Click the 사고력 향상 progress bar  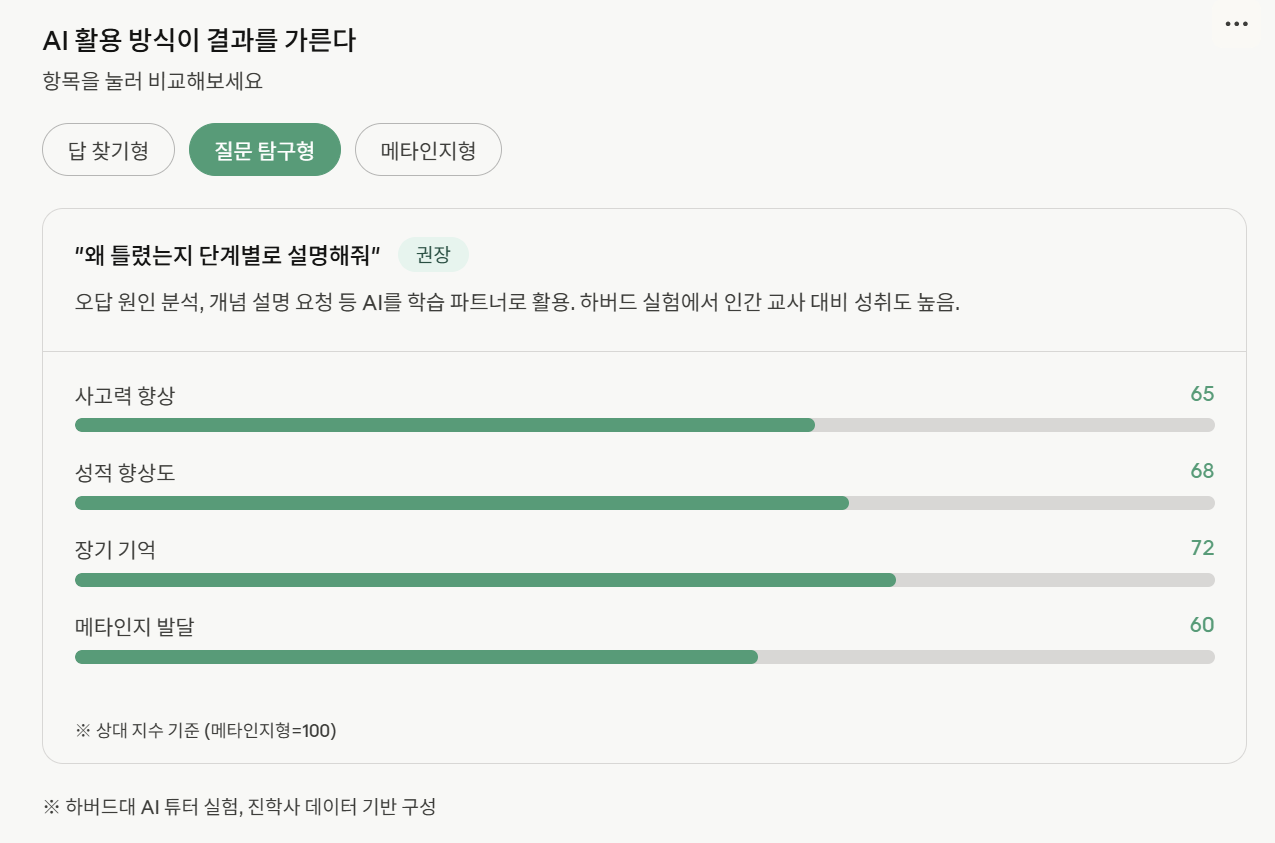coord(645,425)
